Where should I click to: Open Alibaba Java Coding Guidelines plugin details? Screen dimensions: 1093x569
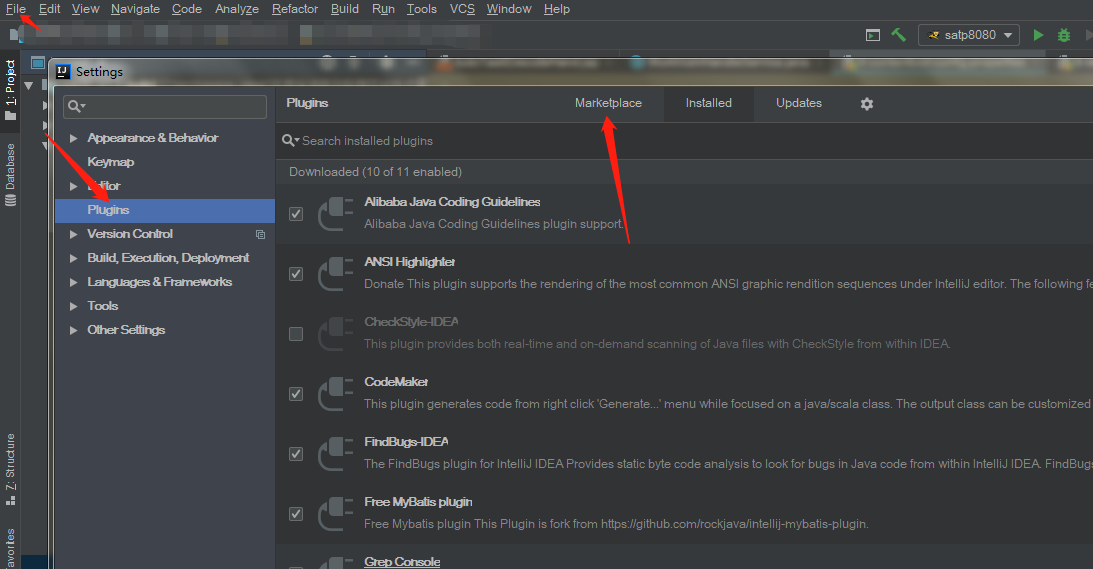452,202
